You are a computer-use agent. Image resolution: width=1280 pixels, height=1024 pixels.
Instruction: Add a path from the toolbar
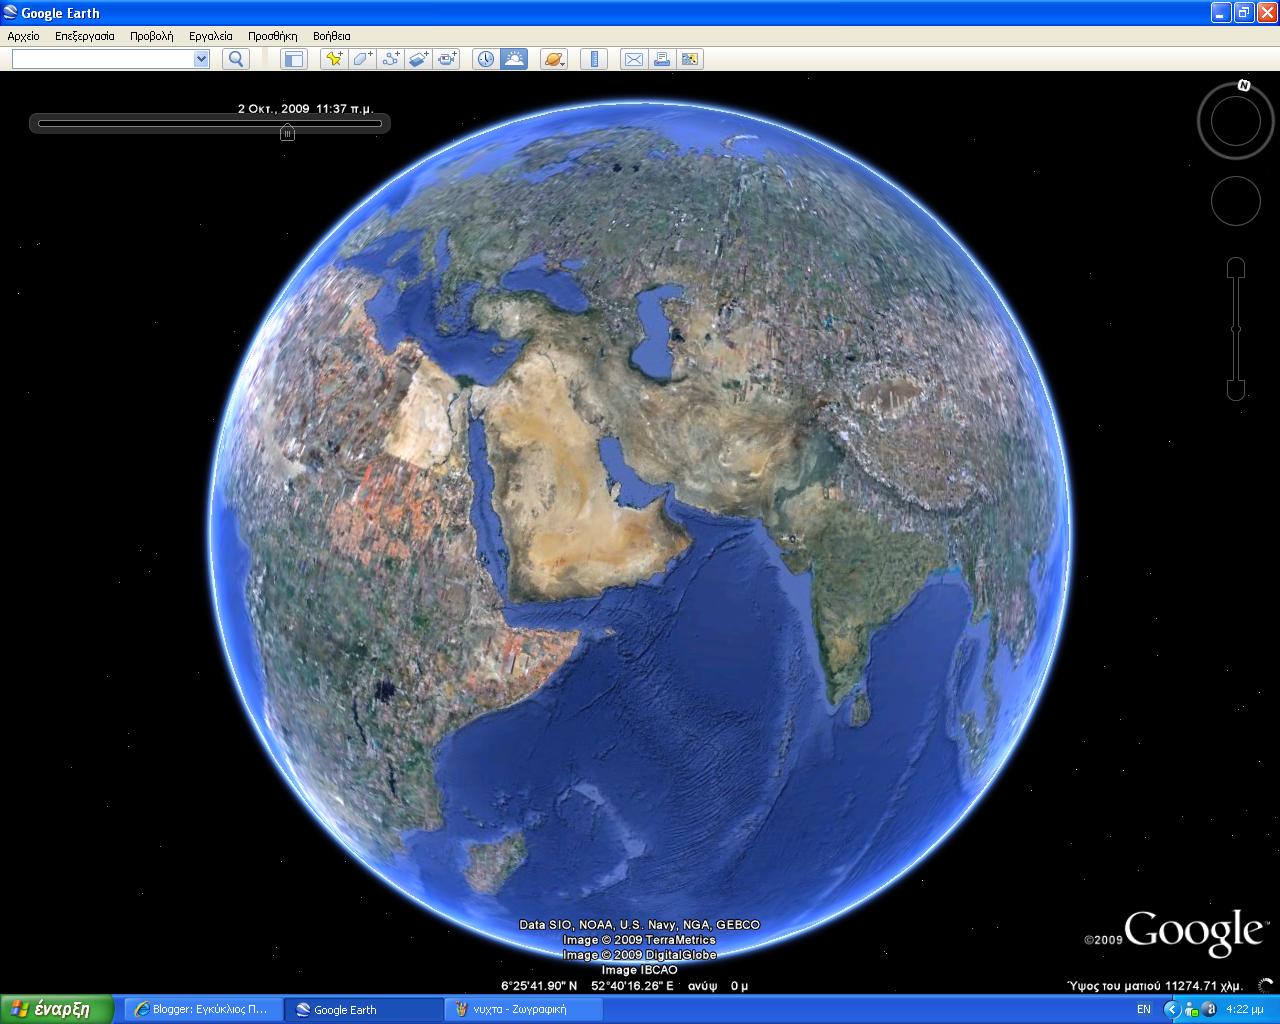(x=390, y=59)
